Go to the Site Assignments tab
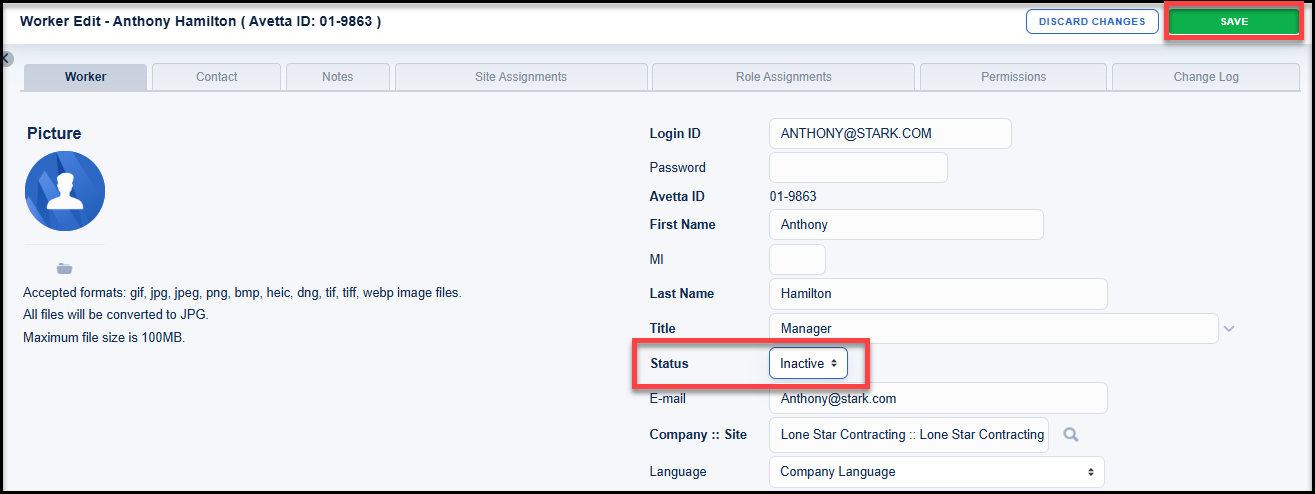This screenshot has height=494, width=1315. pyautogui.click(x=520, y=77)
